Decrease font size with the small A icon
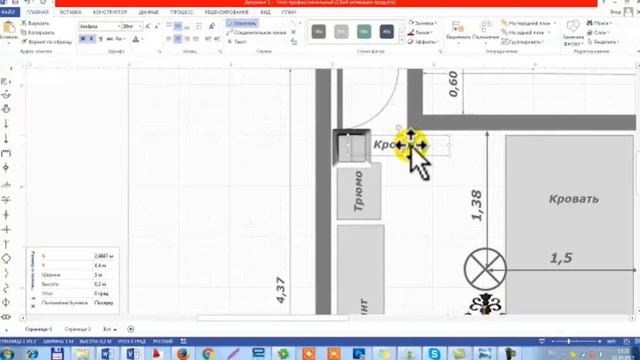The height and width of the screenshot is (360, 640). pos(157,27)
